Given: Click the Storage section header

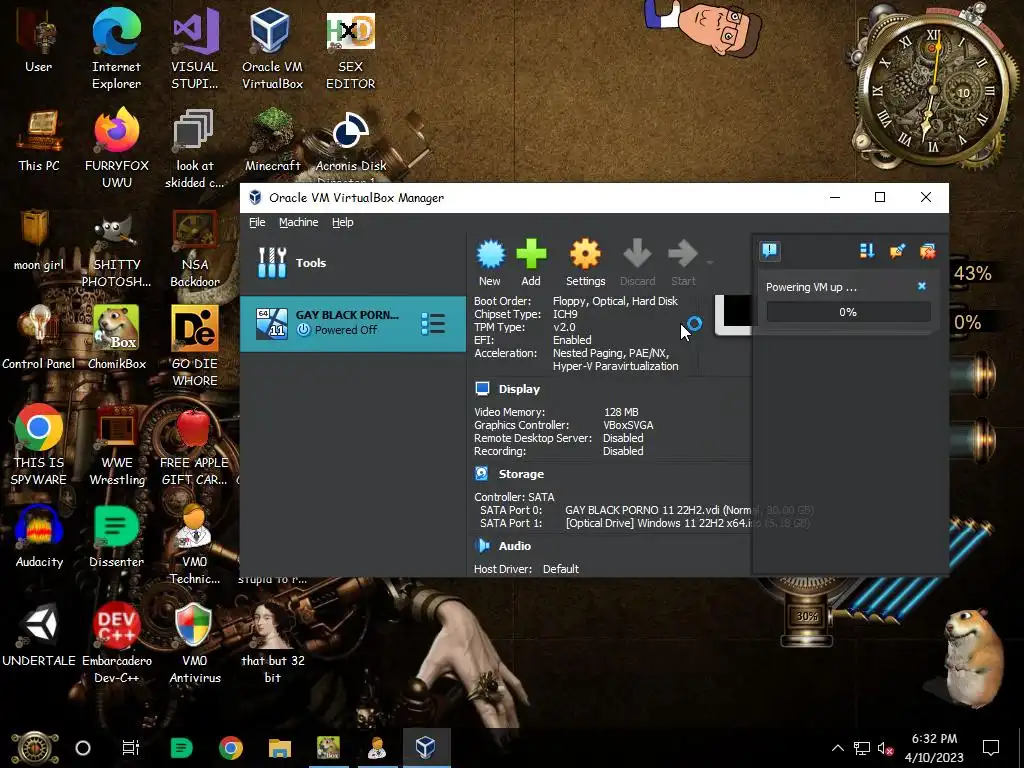Looking at the screenshot, I should point(521,474).
